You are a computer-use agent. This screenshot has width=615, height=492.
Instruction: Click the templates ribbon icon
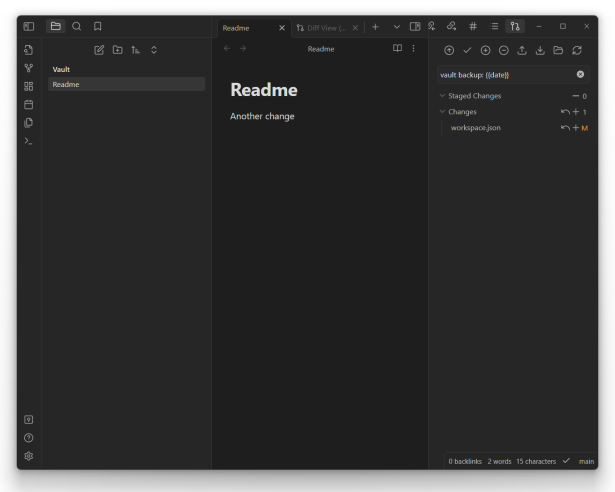pos(29,123)
